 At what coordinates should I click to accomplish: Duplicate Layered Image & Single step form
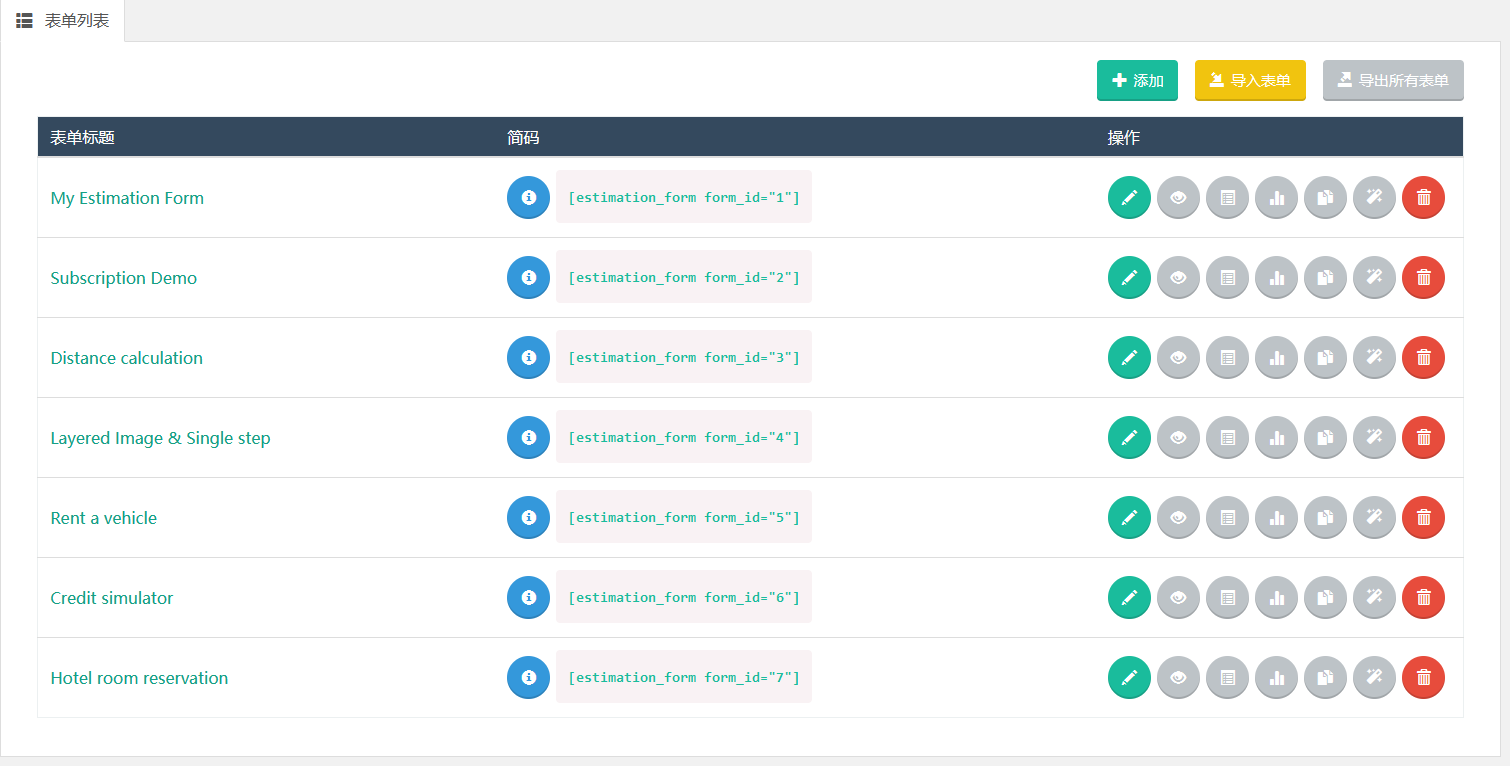1326,437
